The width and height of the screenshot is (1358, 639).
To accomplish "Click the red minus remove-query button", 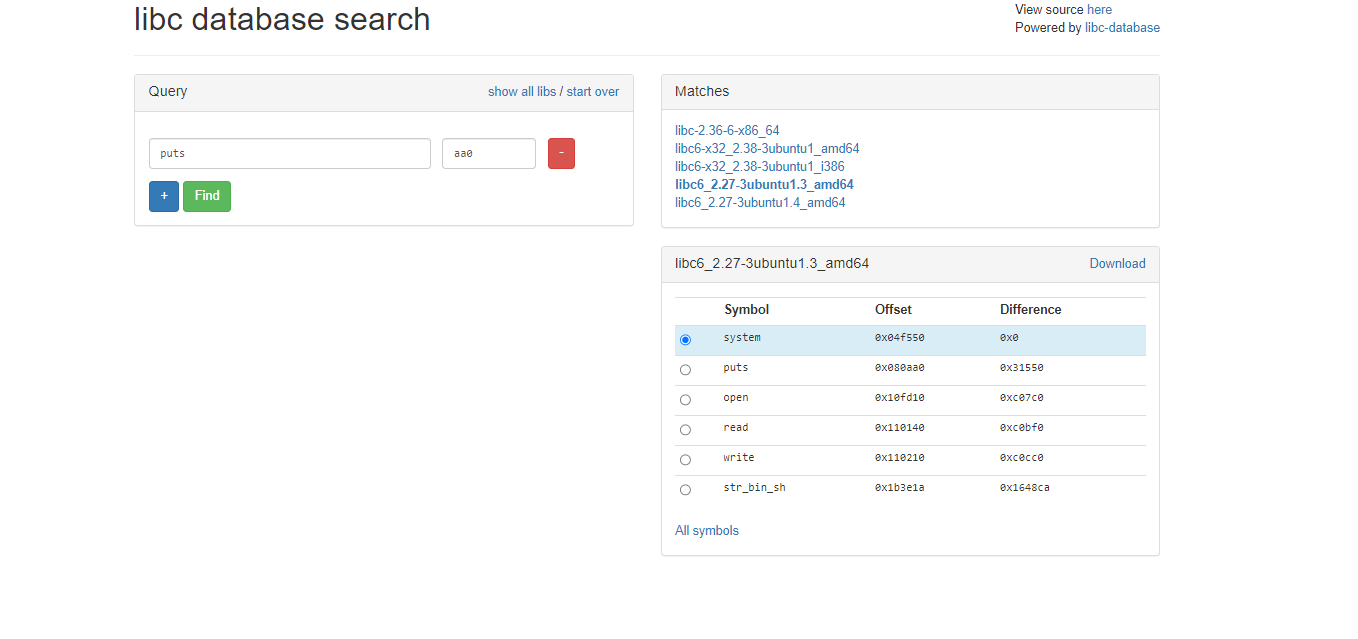I will 561,153.
